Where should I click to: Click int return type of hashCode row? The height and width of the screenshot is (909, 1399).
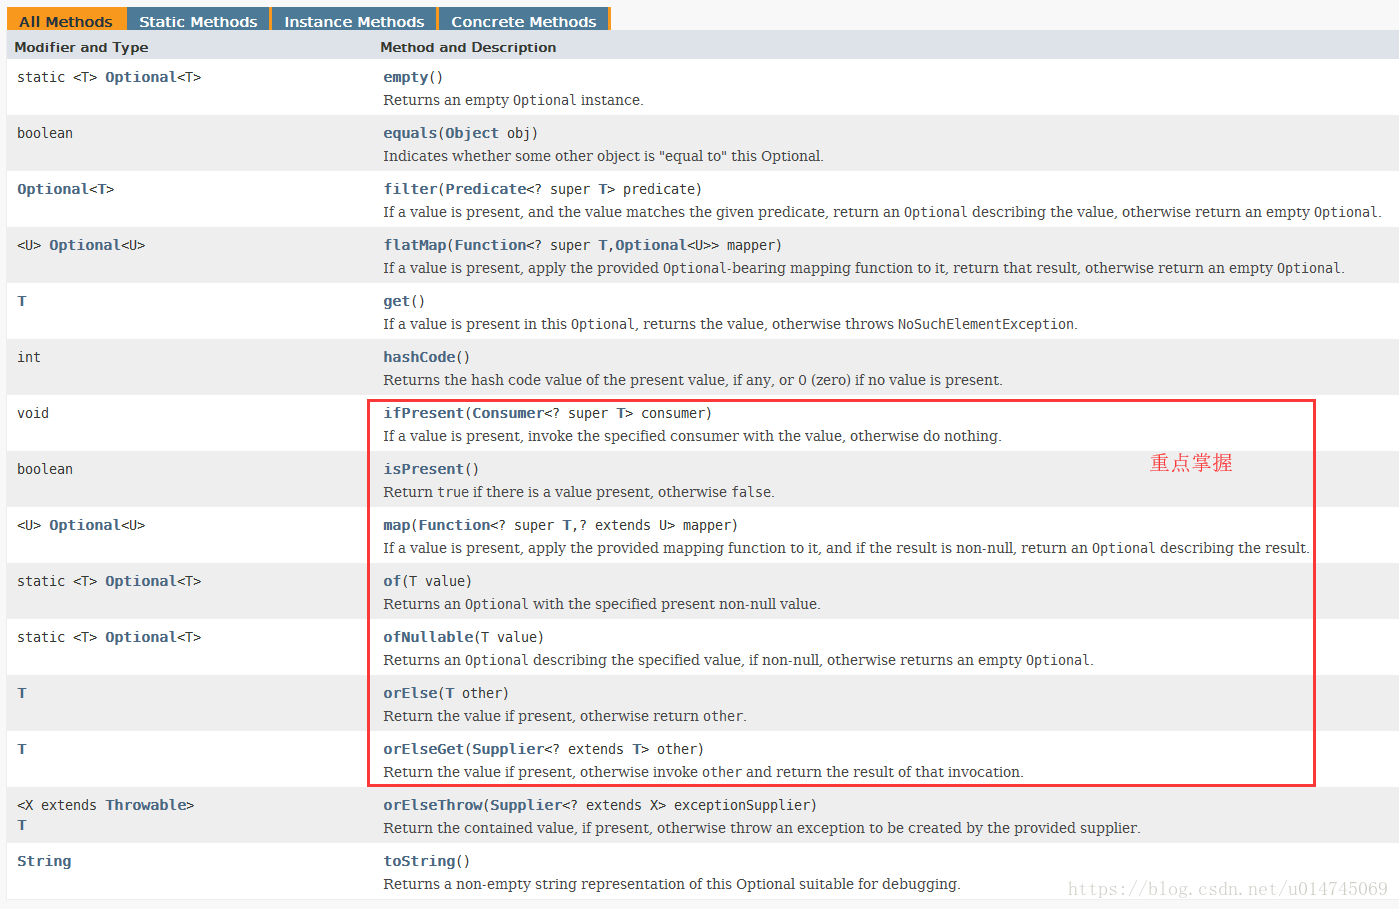pos(29,357)
